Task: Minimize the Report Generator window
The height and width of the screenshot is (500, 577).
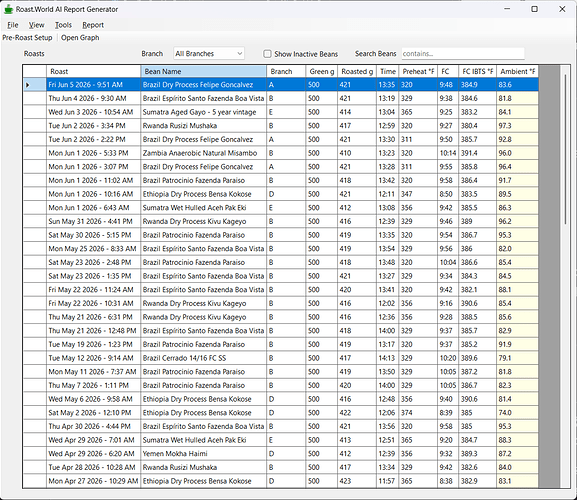Action: [x=507, y=9]
